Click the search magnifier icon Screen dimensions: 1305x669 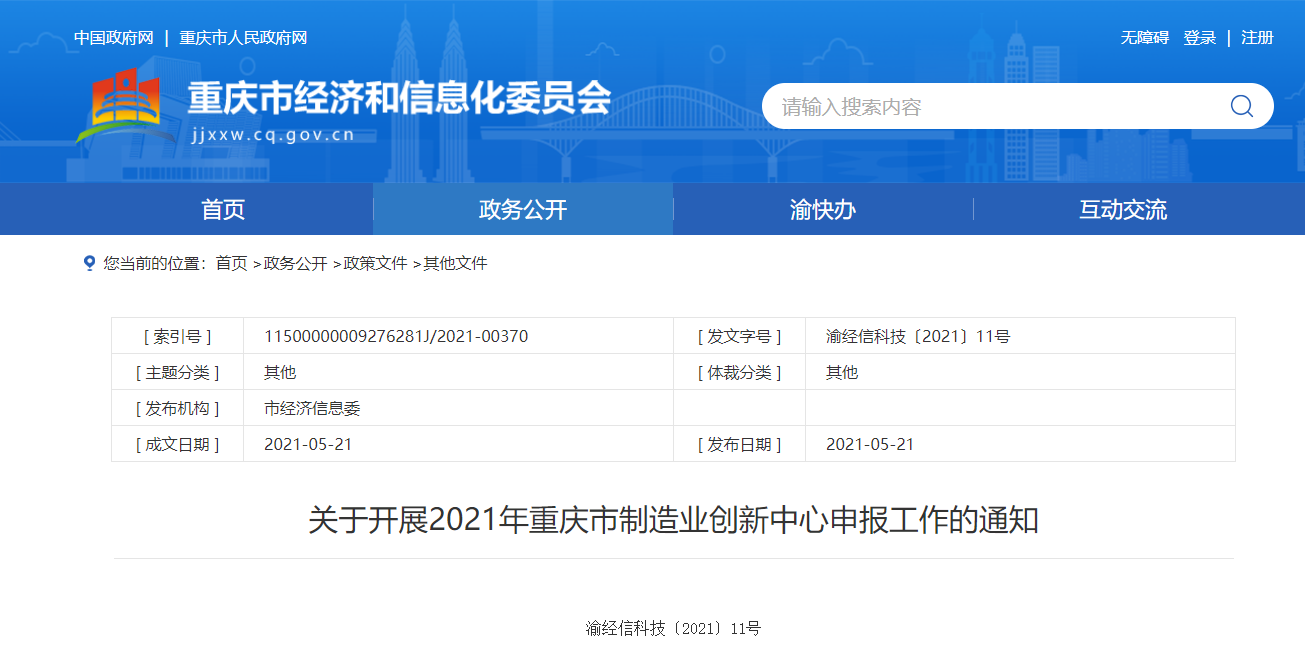(x=1241, y=106)
